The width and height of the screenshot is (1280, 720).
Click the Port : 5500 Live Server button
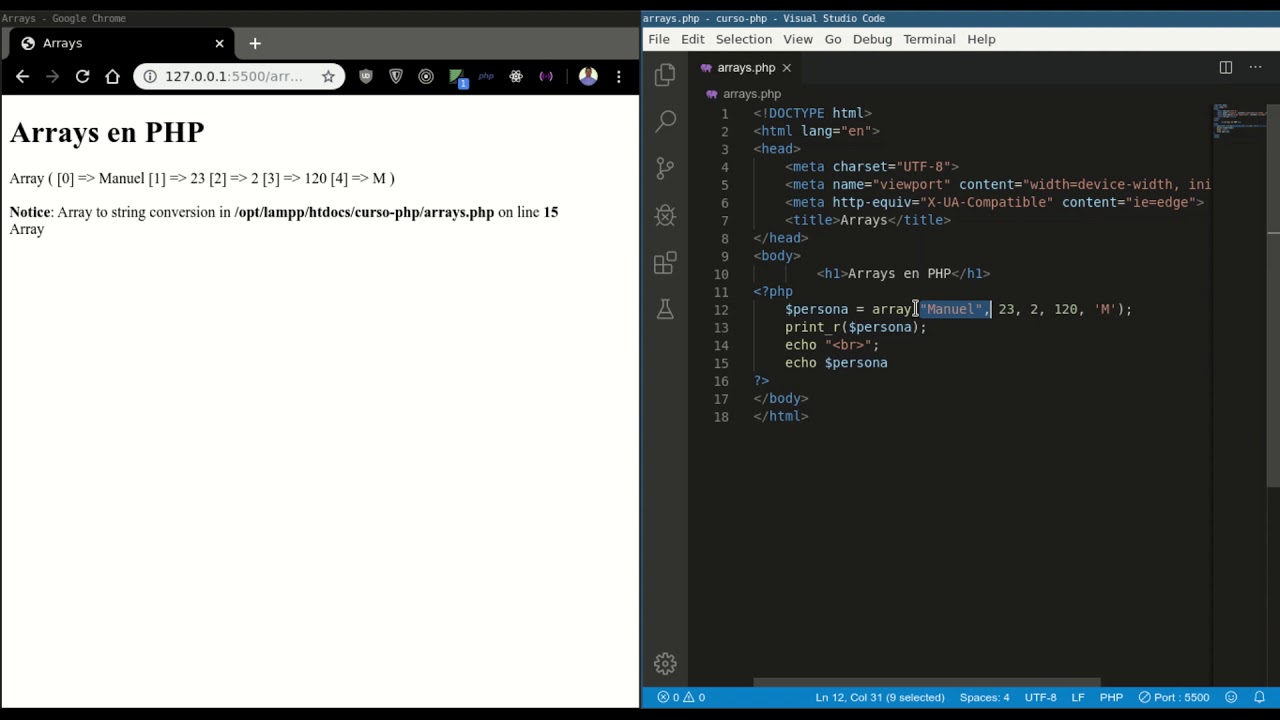1174,697
